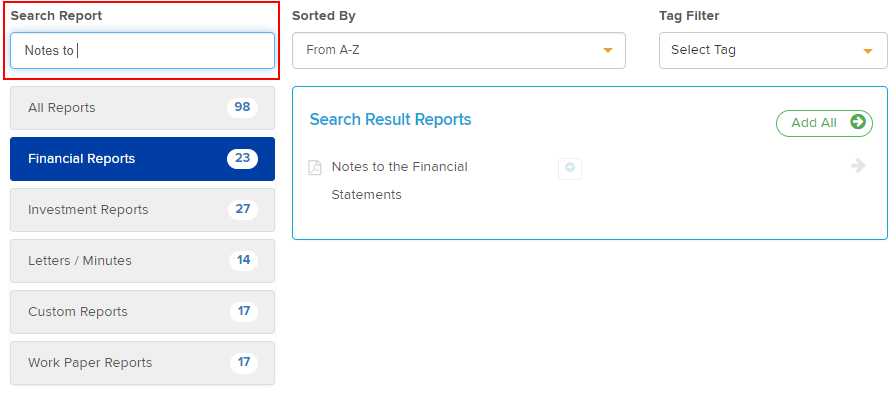
Task: Open the Select Tag dropdown
Action: pyautogui.click(x=773, y=50)
